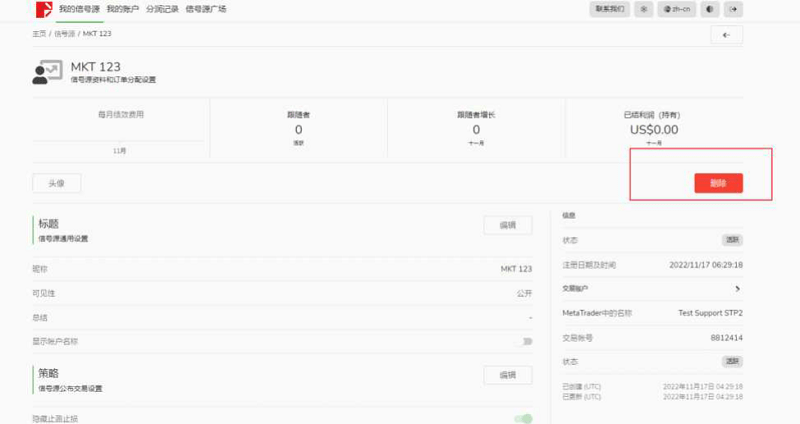
Task: Open the 我的信号源 tab
Action: coord(80,9)
